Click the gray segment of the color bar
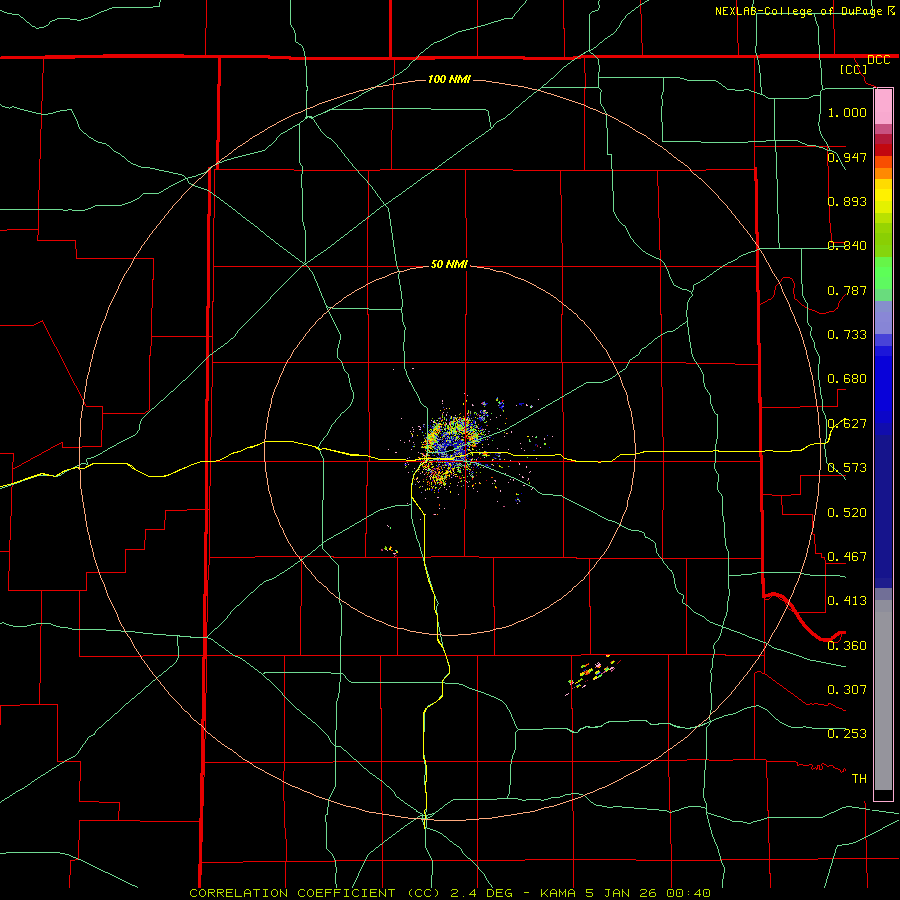This screenshot has width=900, height=900. coord(883,695)
